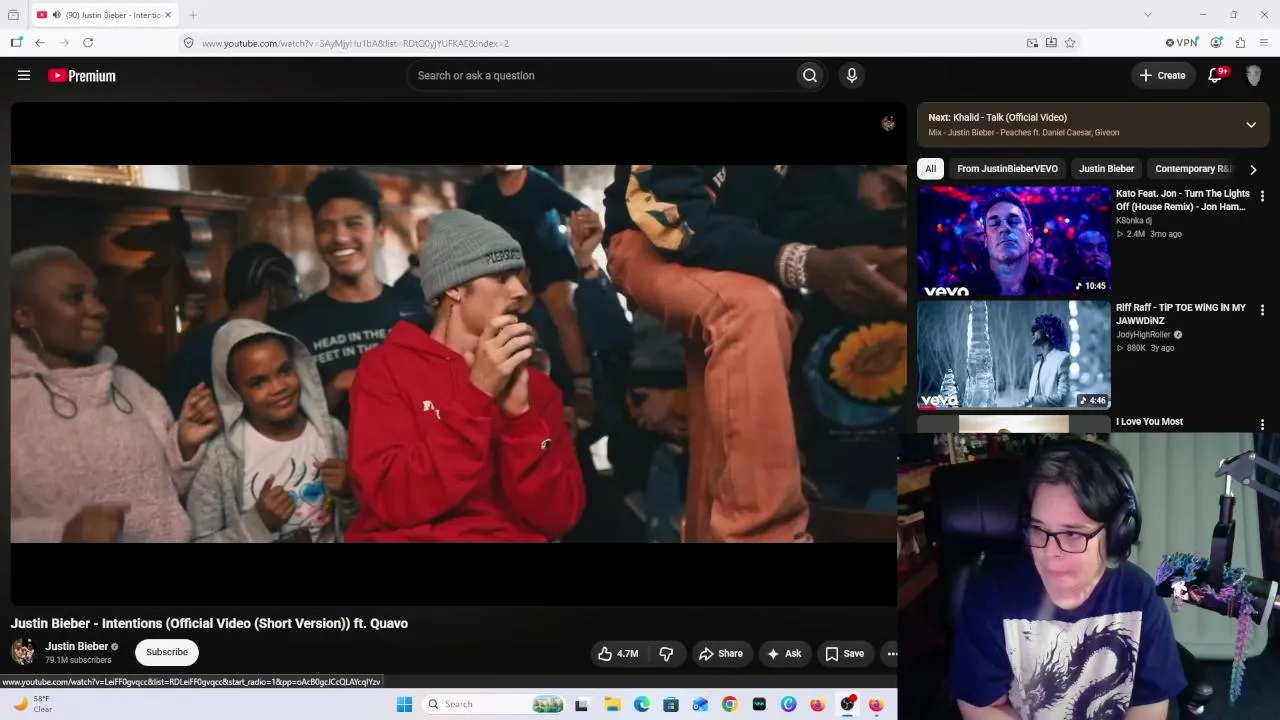Screen dimensions: 1280x720
Task: Open KSonika dj channel link
Action: point(1134,220)
